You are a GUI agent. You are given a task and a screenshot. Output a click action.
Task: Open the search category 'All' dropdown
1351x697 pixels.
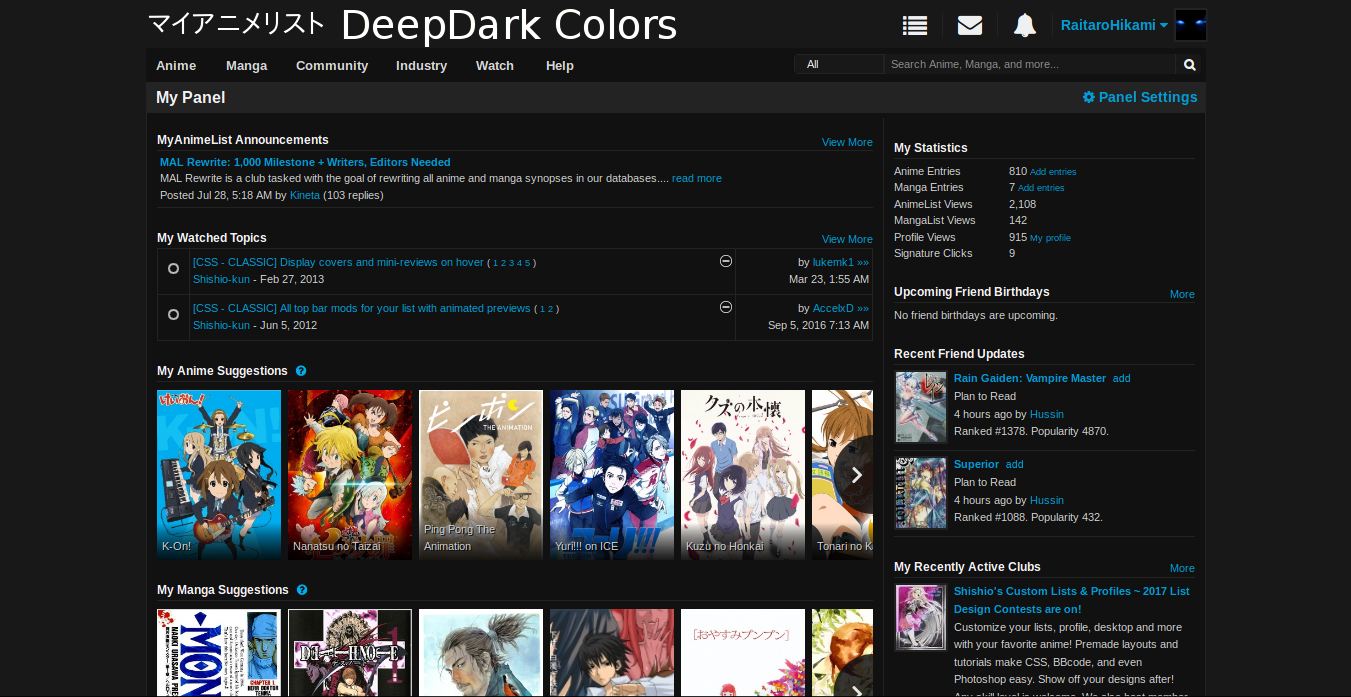point(839,64)
